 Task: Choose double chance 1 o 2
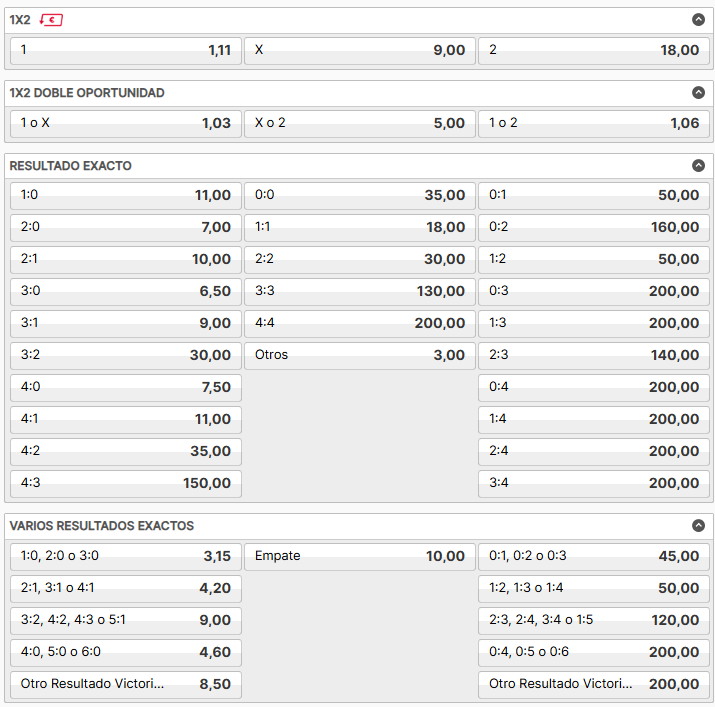(x=594, y=124)
